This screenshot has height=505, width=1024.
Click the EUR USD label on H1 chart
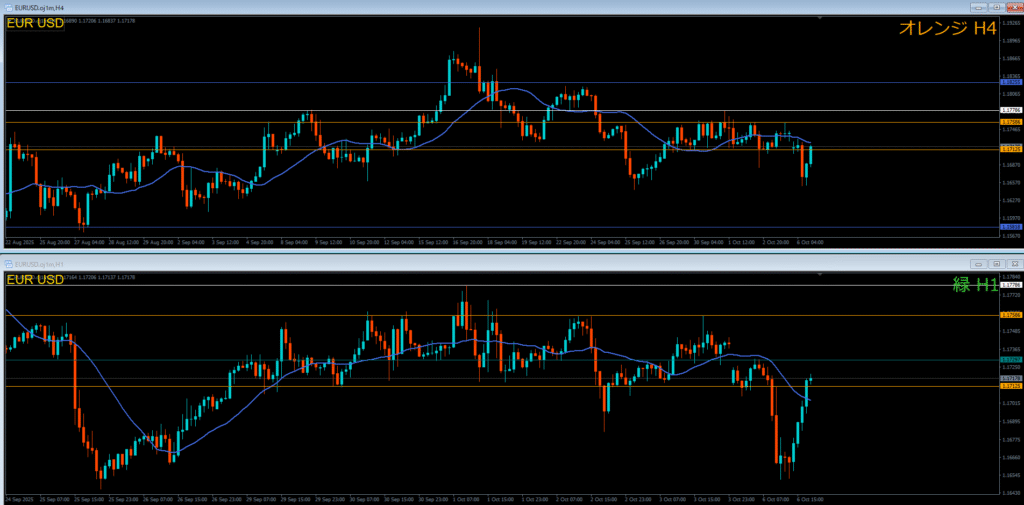tap(35, 279)
